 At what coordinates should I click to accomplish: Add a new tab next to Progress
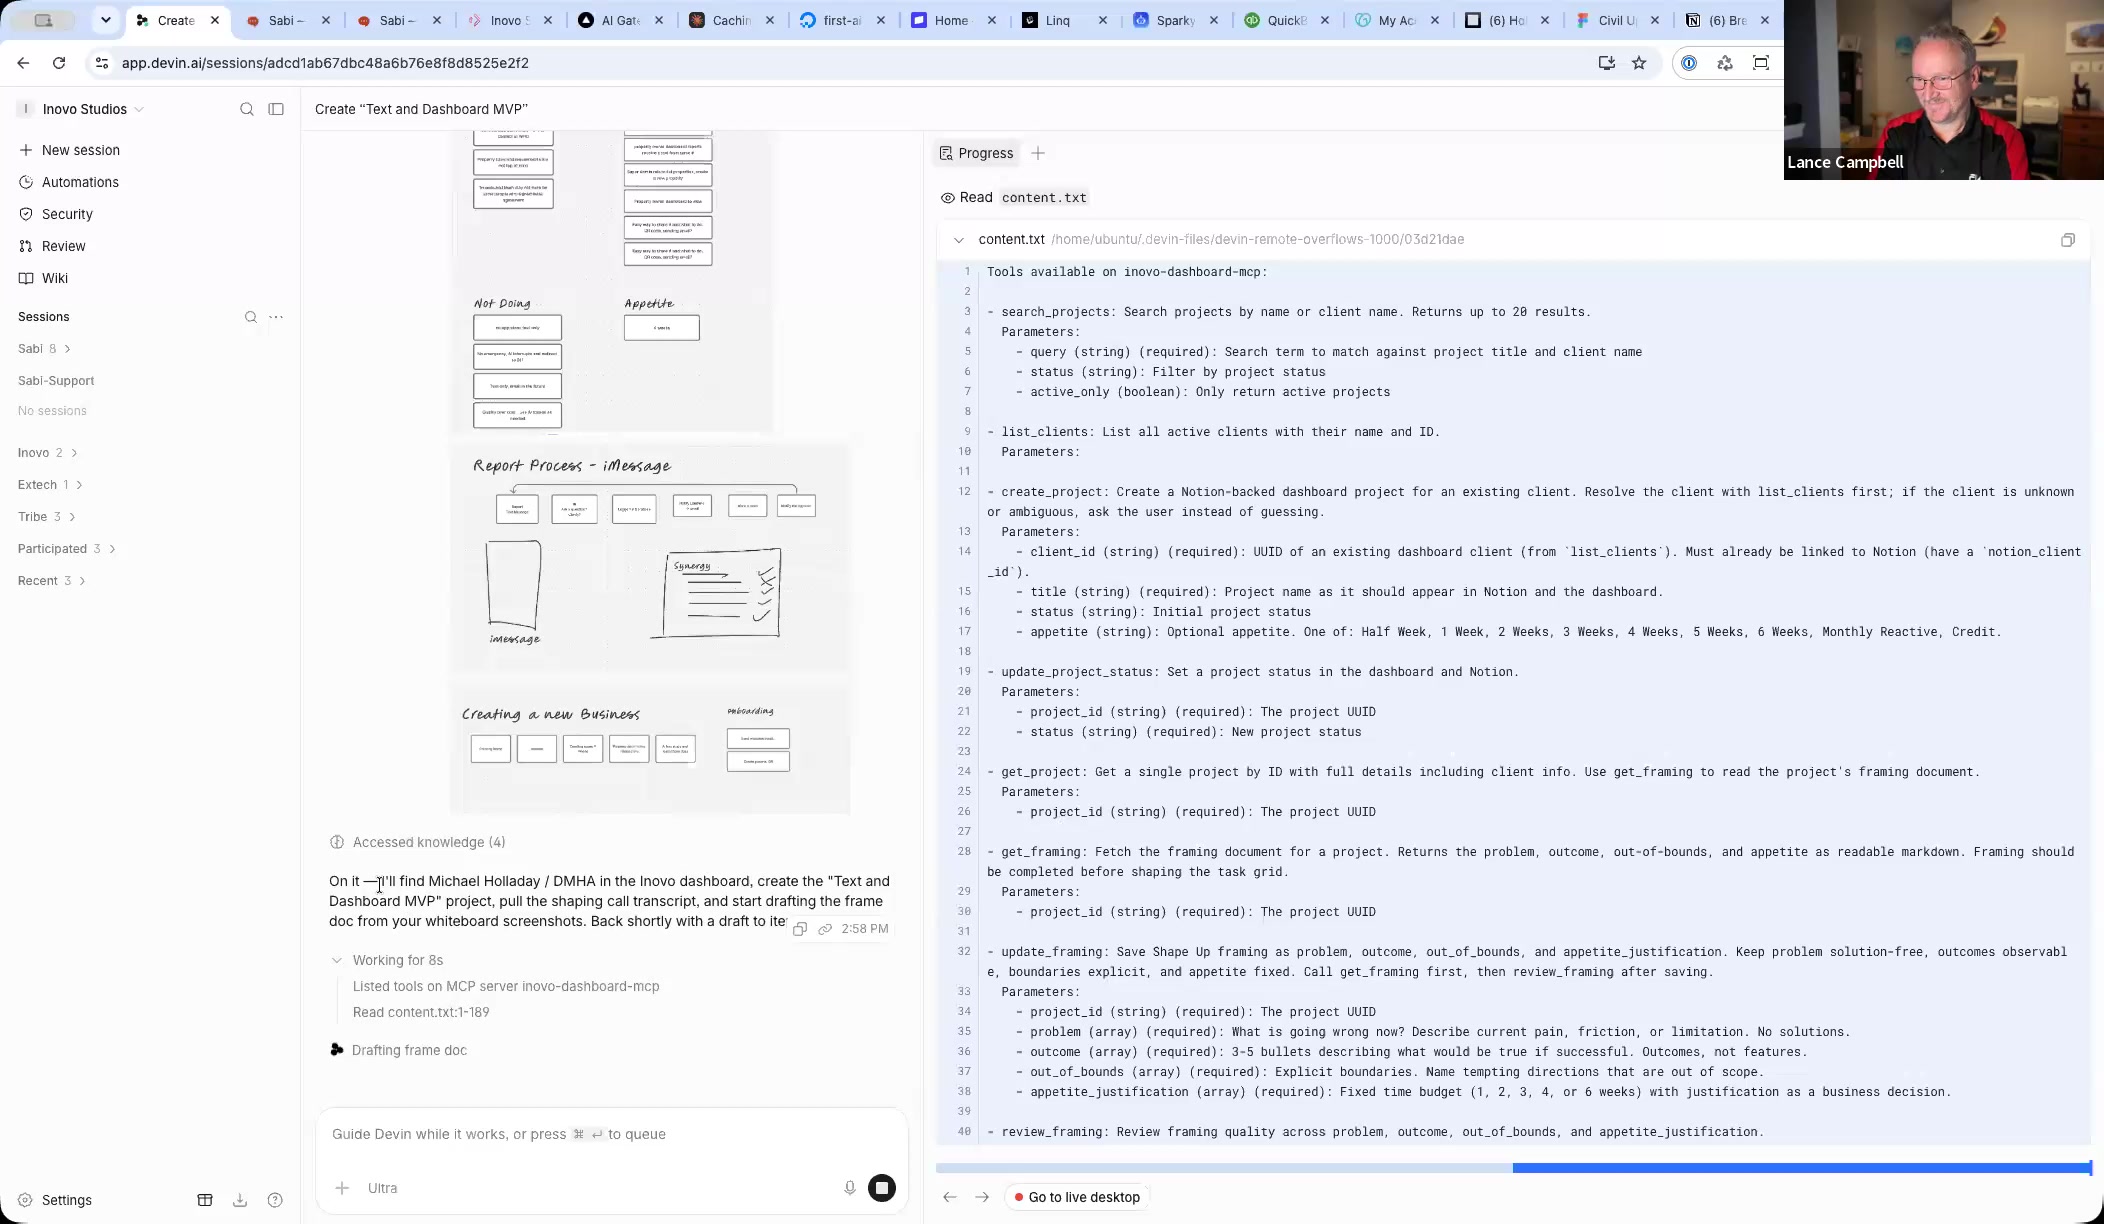pos(1038,153)
